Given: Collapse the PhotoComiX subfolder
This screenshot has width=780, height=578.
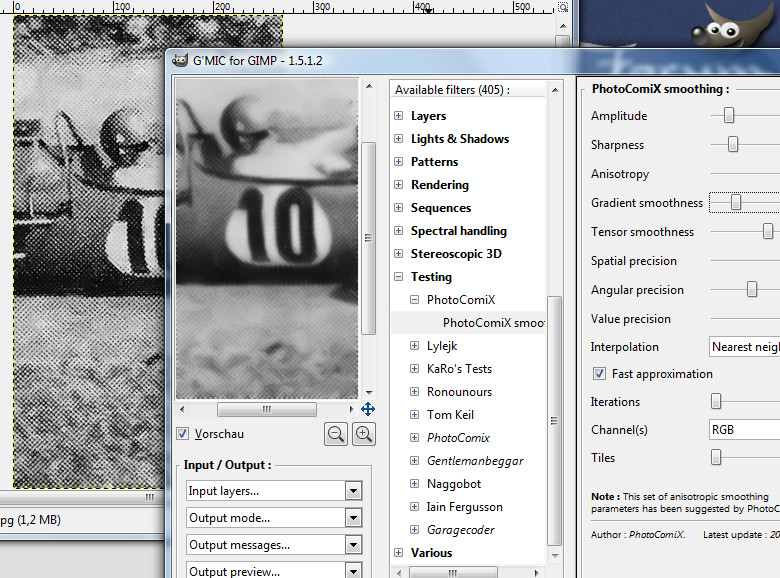Looking at the screenshot, I should click(414, 299).
